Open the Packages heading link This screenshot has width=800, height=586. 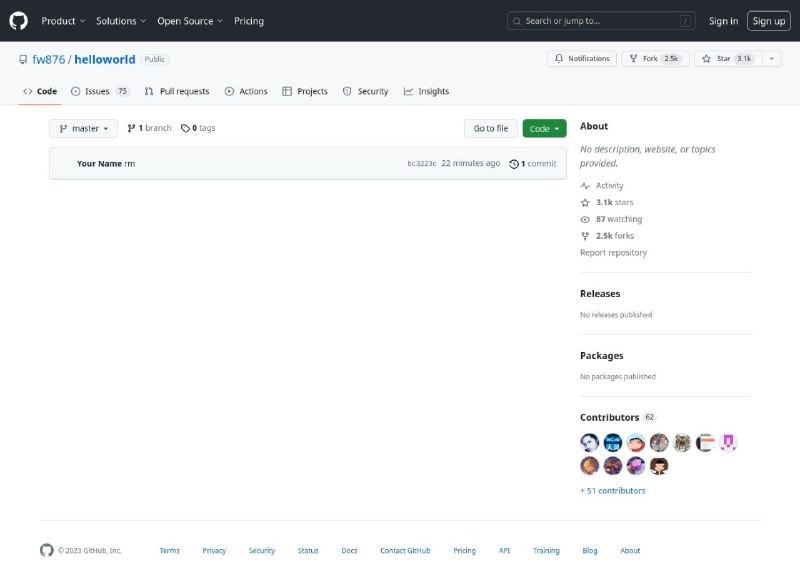tap(602, 355)
